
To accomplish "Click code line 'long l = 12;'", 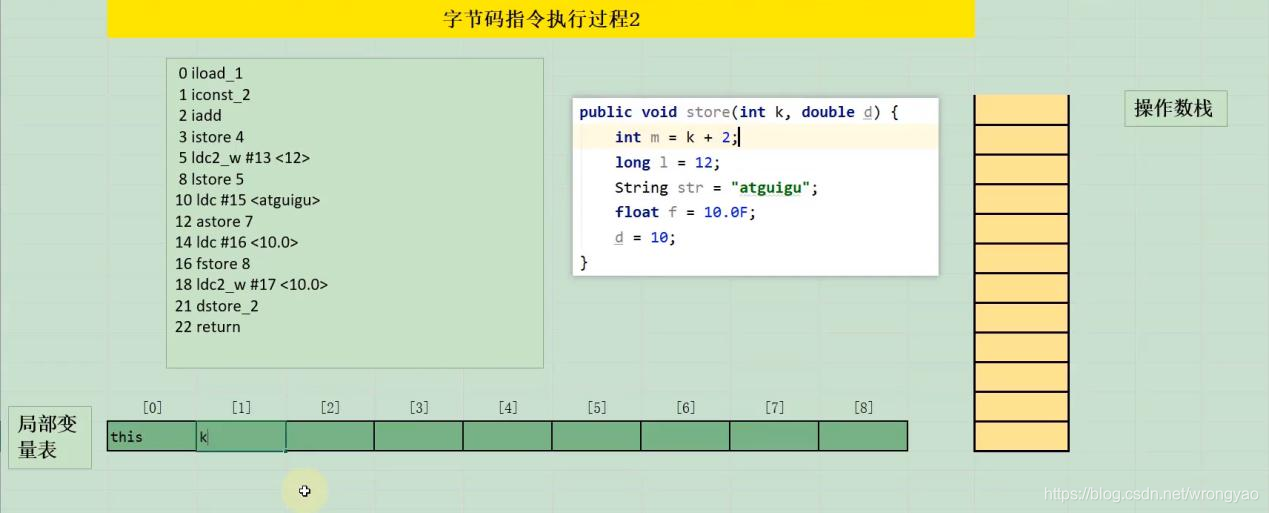I will tap(667, 162).
